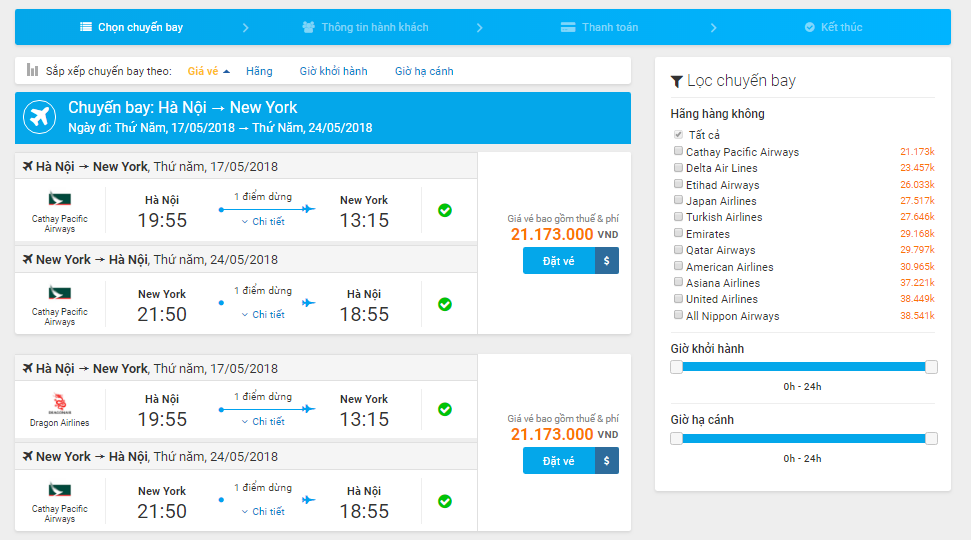The width and height of the screenshot is (971, 540).
Task: Click left handle of Giờ khởi hành slider
Action: pos(676,367)
